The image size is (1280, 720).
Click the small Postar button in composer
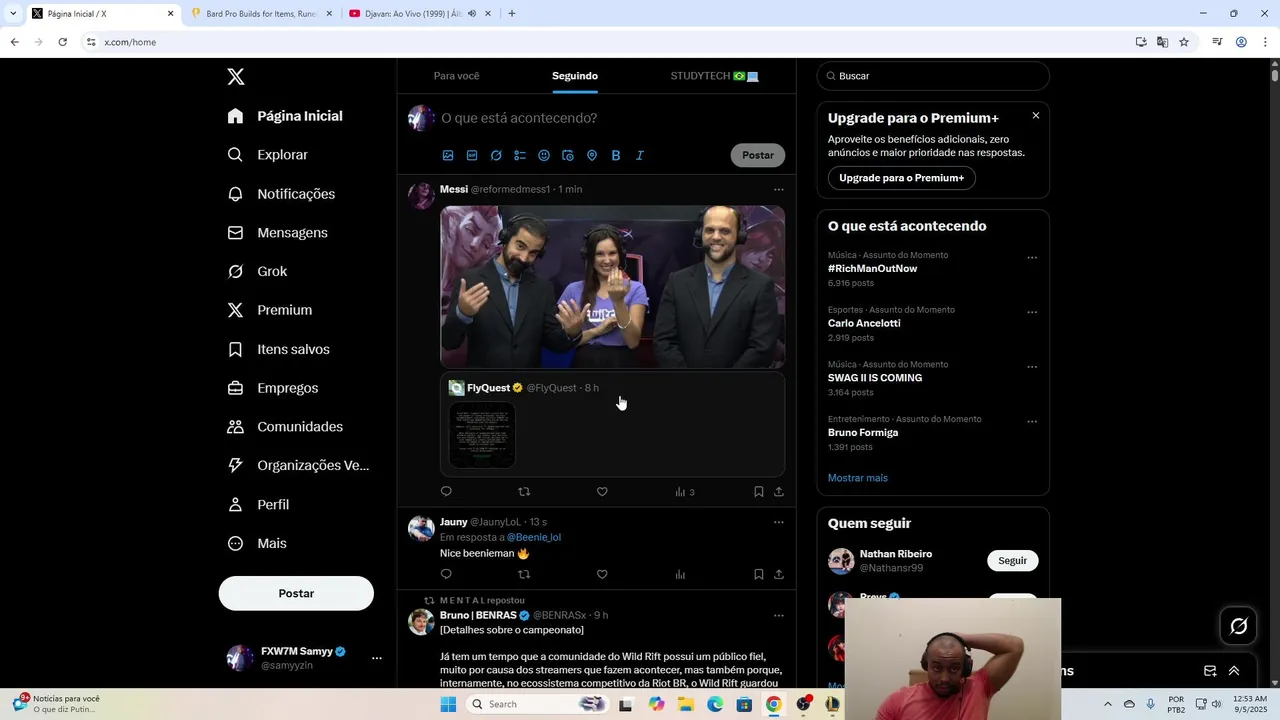(x=758, y=155)
